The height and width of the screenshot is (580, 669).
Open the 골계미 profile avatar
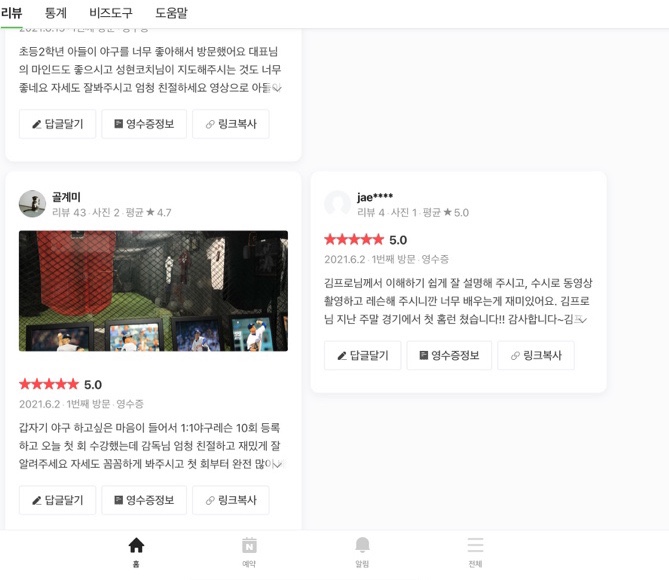click(32, 204)
